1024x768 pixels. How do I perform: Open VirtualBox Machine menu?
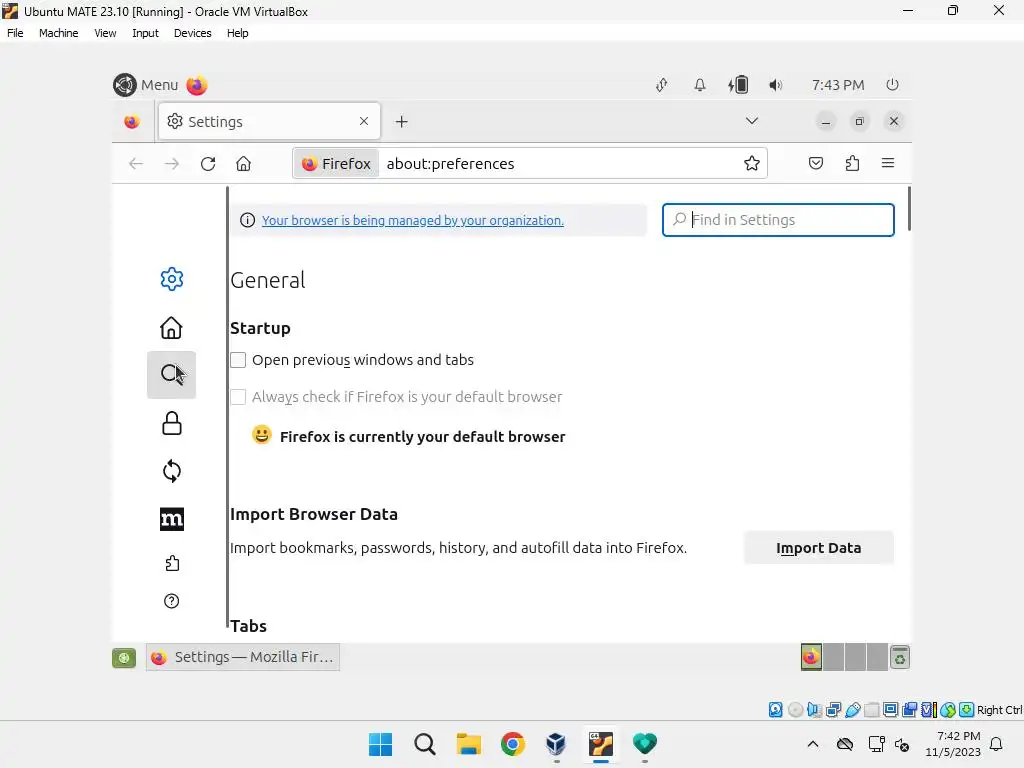coord(58,33)
